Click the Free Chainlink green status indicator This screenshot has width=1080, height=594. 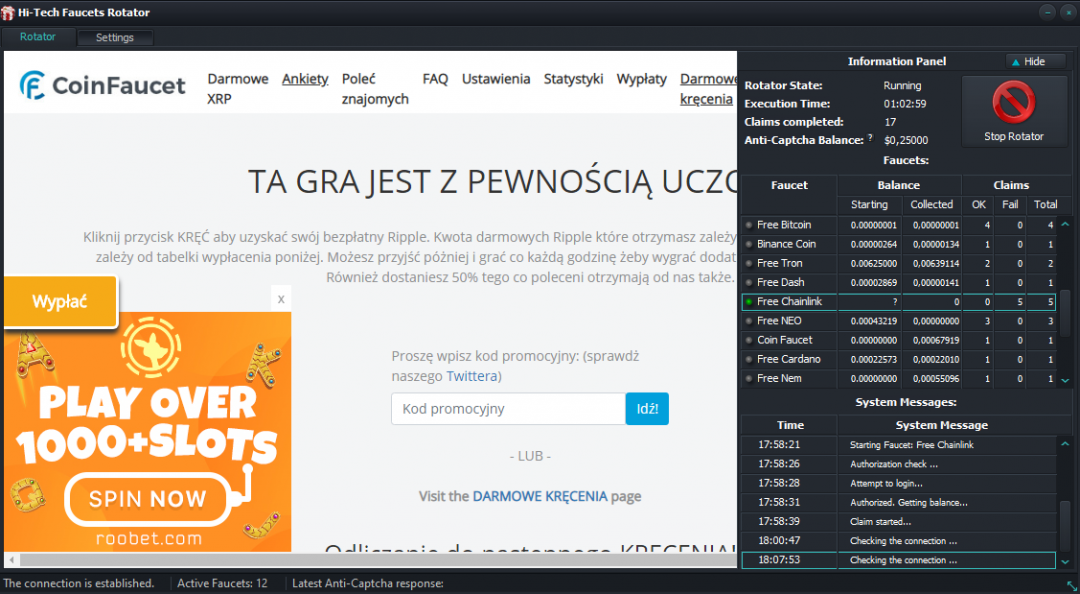coord(748,302)
